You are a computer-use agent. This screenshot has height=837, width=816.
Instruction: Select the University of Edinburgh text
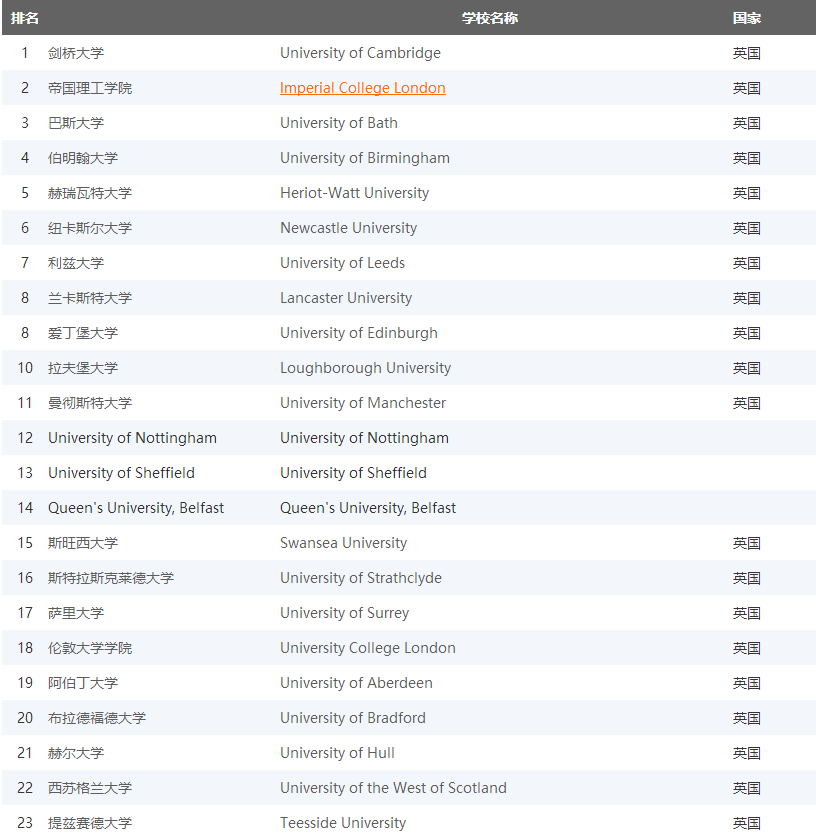359,333
